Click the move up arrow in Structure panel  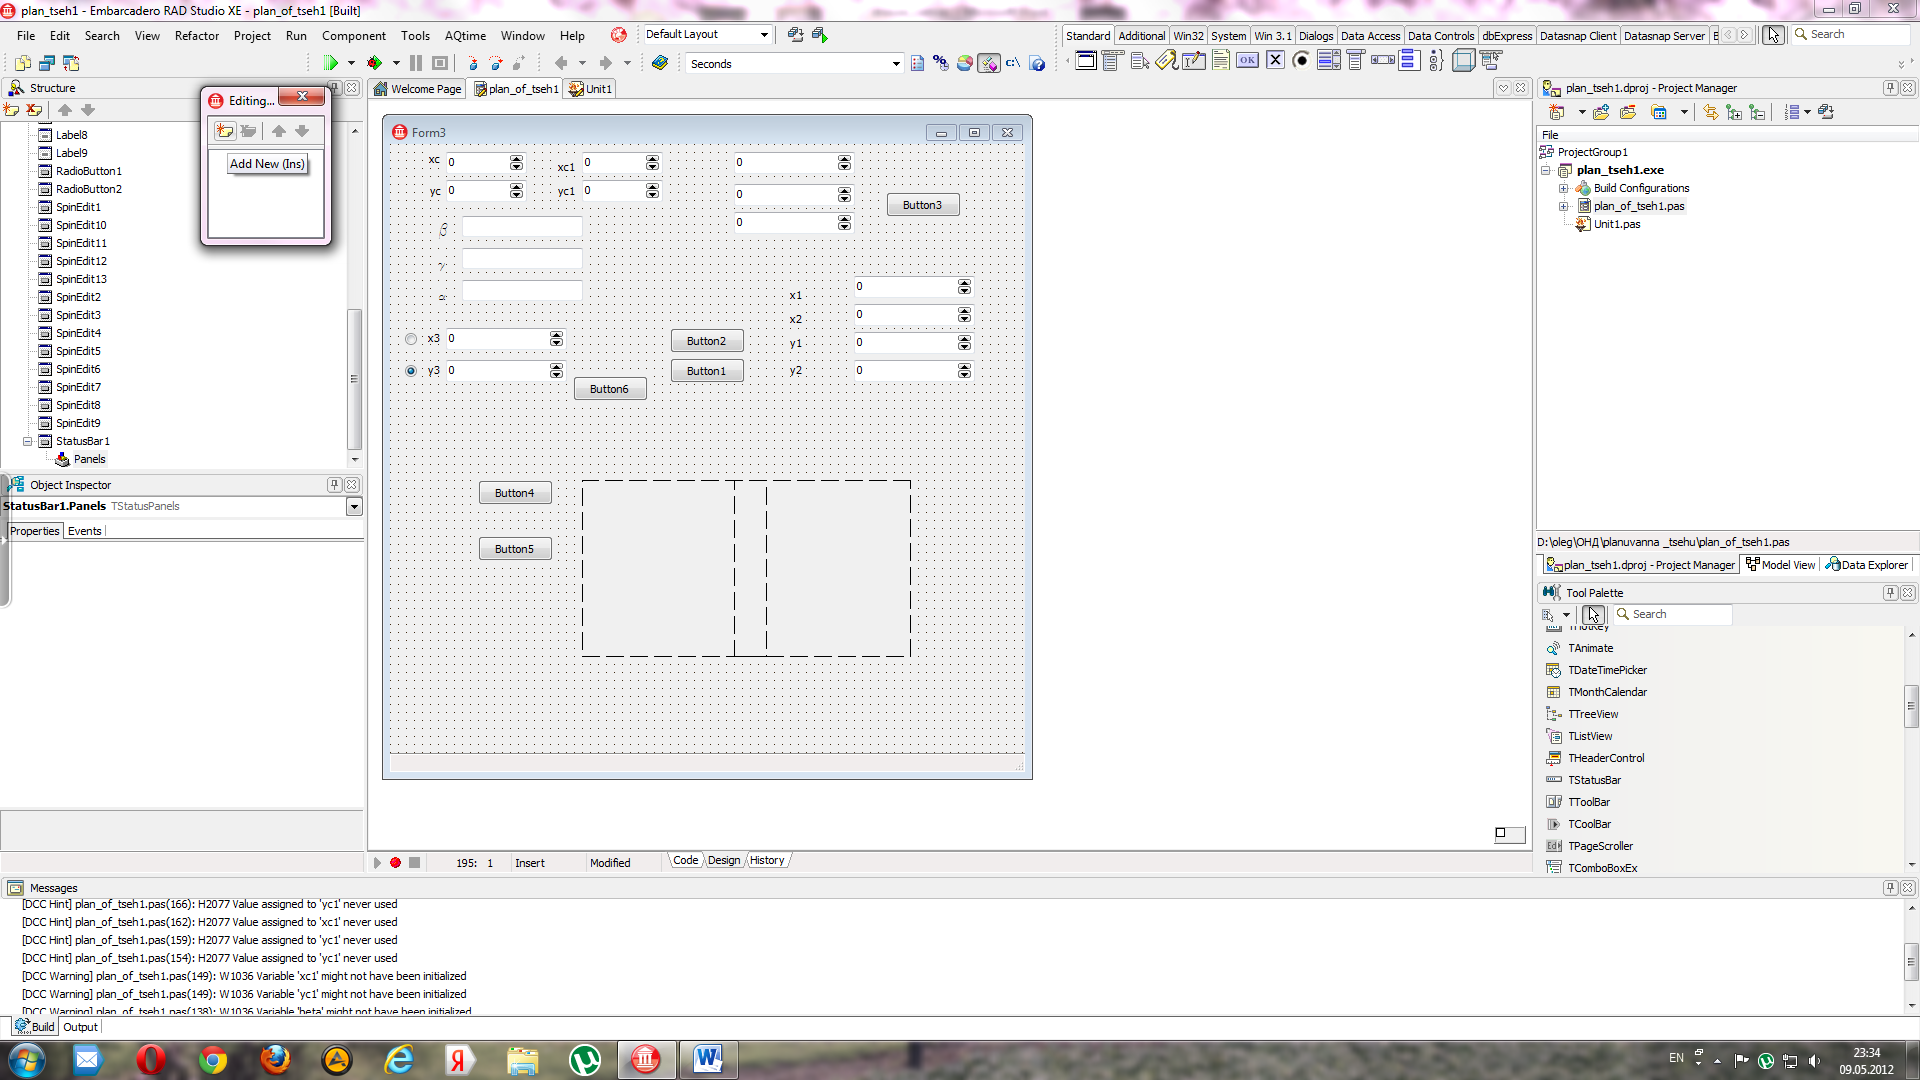(x=65, y=110)
